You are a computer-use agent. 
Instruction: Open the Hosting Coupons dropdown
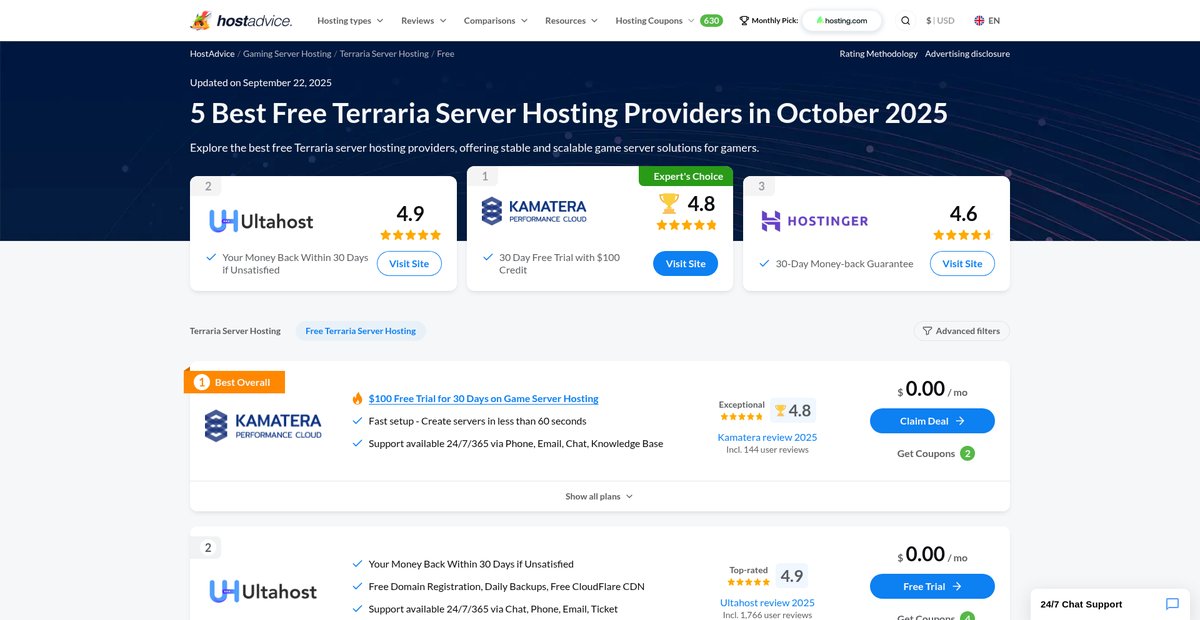pos(655,20)
